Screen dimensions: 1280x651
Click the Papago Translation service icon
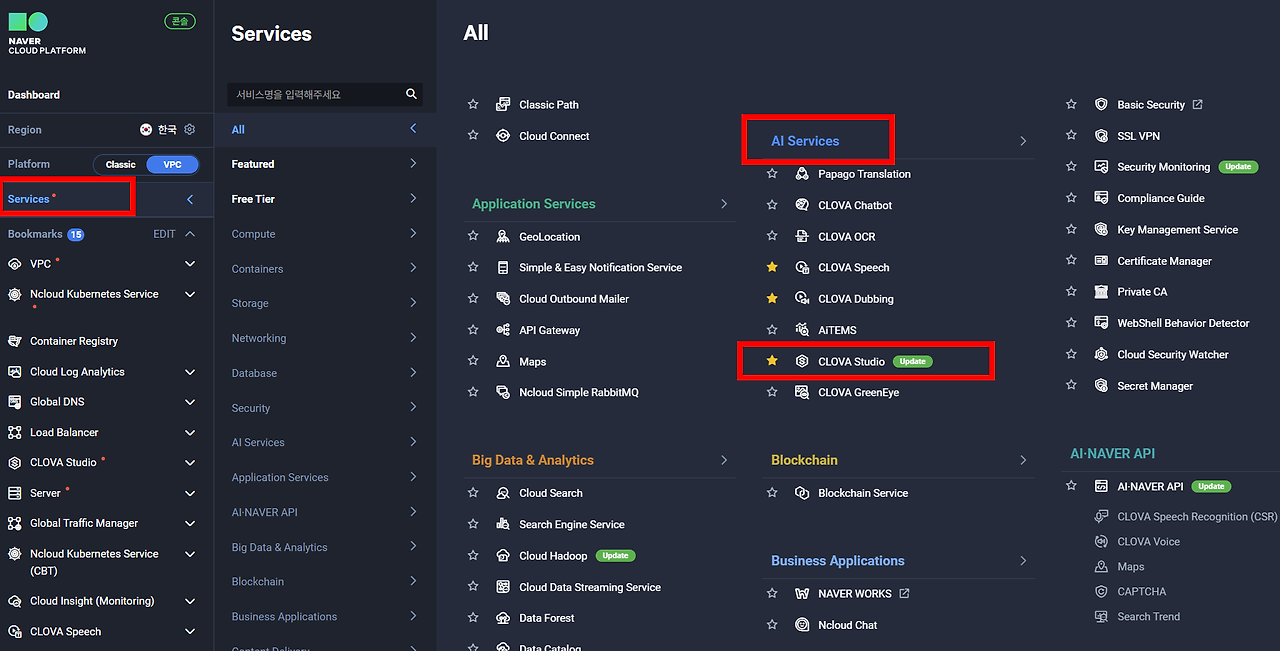click(x=802, y=174)
